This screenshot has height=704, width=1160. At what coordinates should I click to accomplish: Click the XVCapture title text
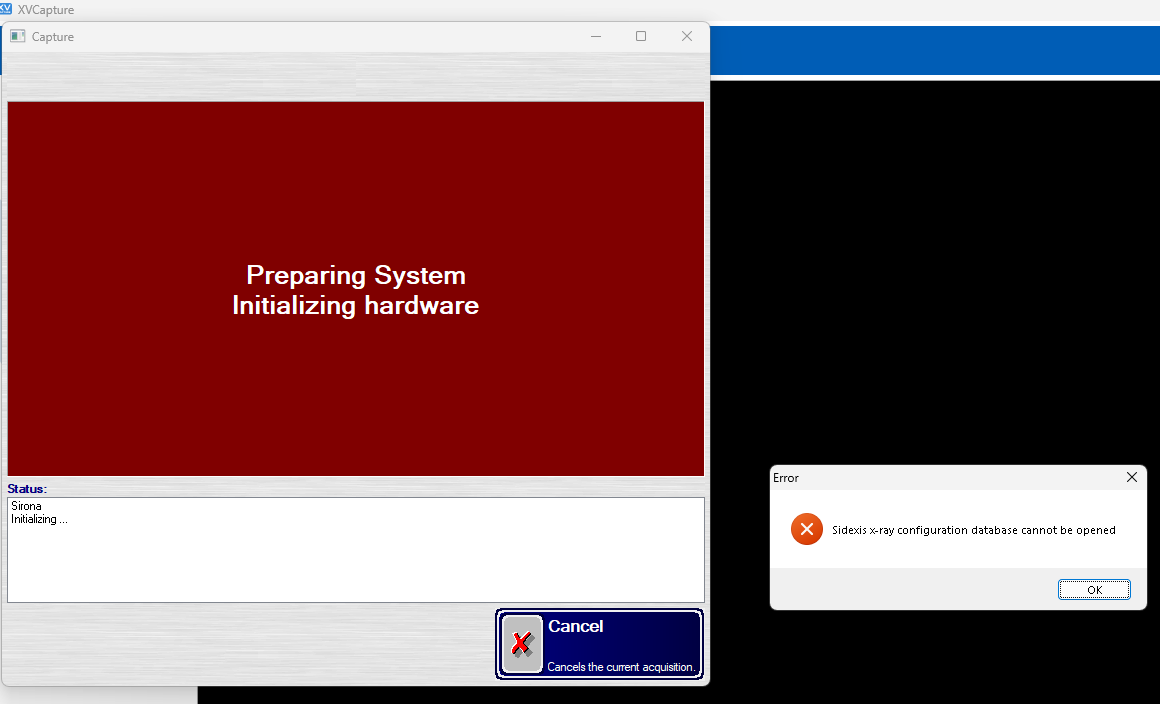[x=46, y=10]
